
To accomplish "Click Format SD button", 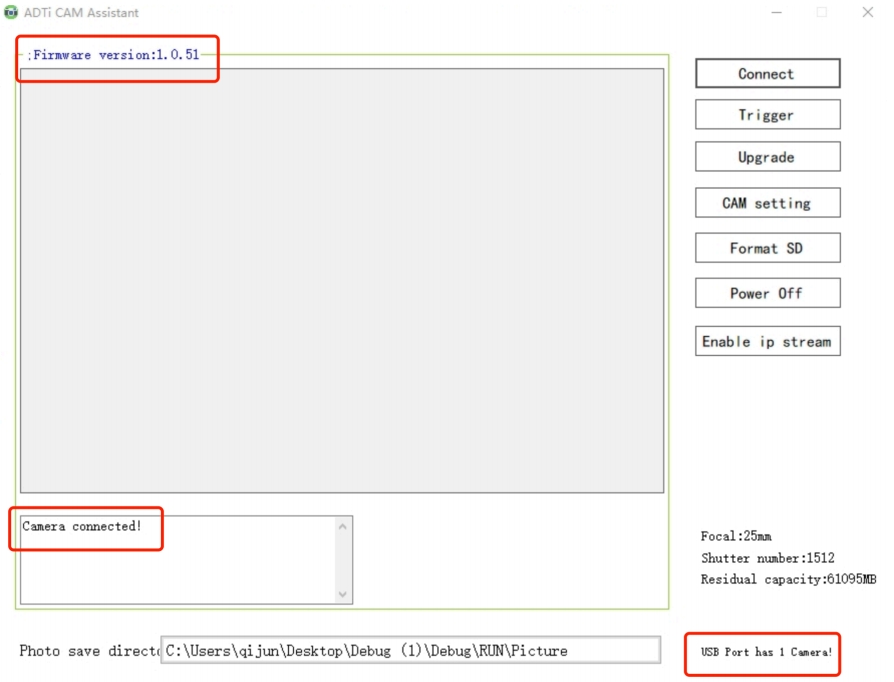I will (x=767, y=248).
